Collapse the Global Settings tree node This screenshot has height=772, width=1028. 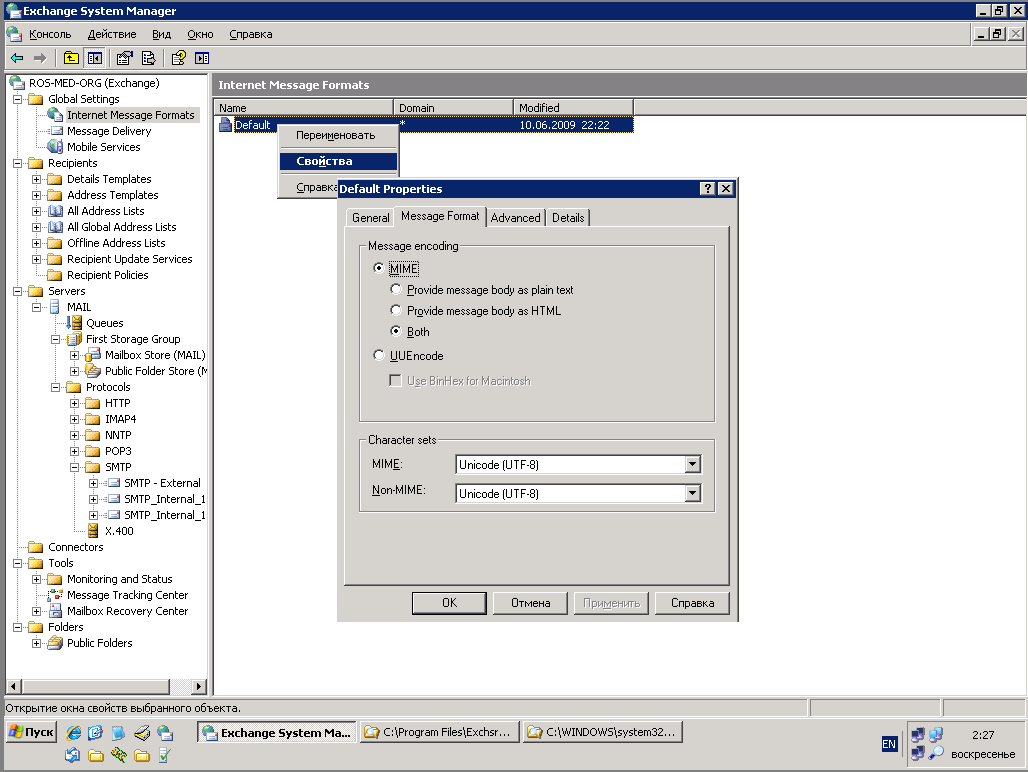tap(18, 99)
